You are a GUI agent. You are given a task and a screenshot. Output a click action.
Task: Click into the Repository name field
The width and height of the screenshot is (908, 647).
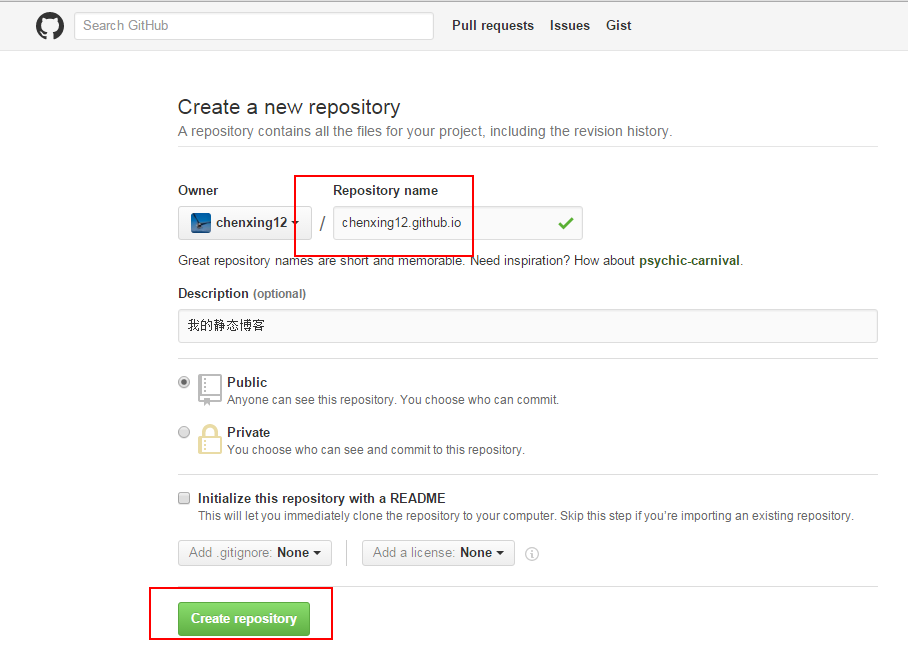tap(457, 223)
